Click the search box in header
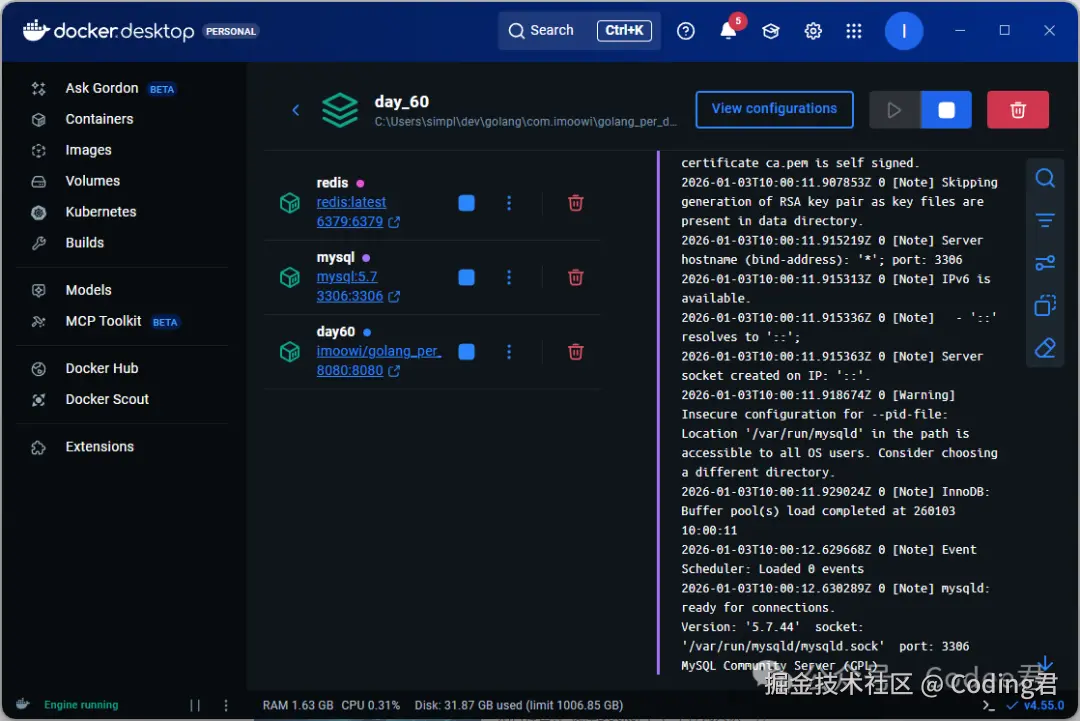The width and height of the screenshot is (1080, 721). [x=579, y=30]
